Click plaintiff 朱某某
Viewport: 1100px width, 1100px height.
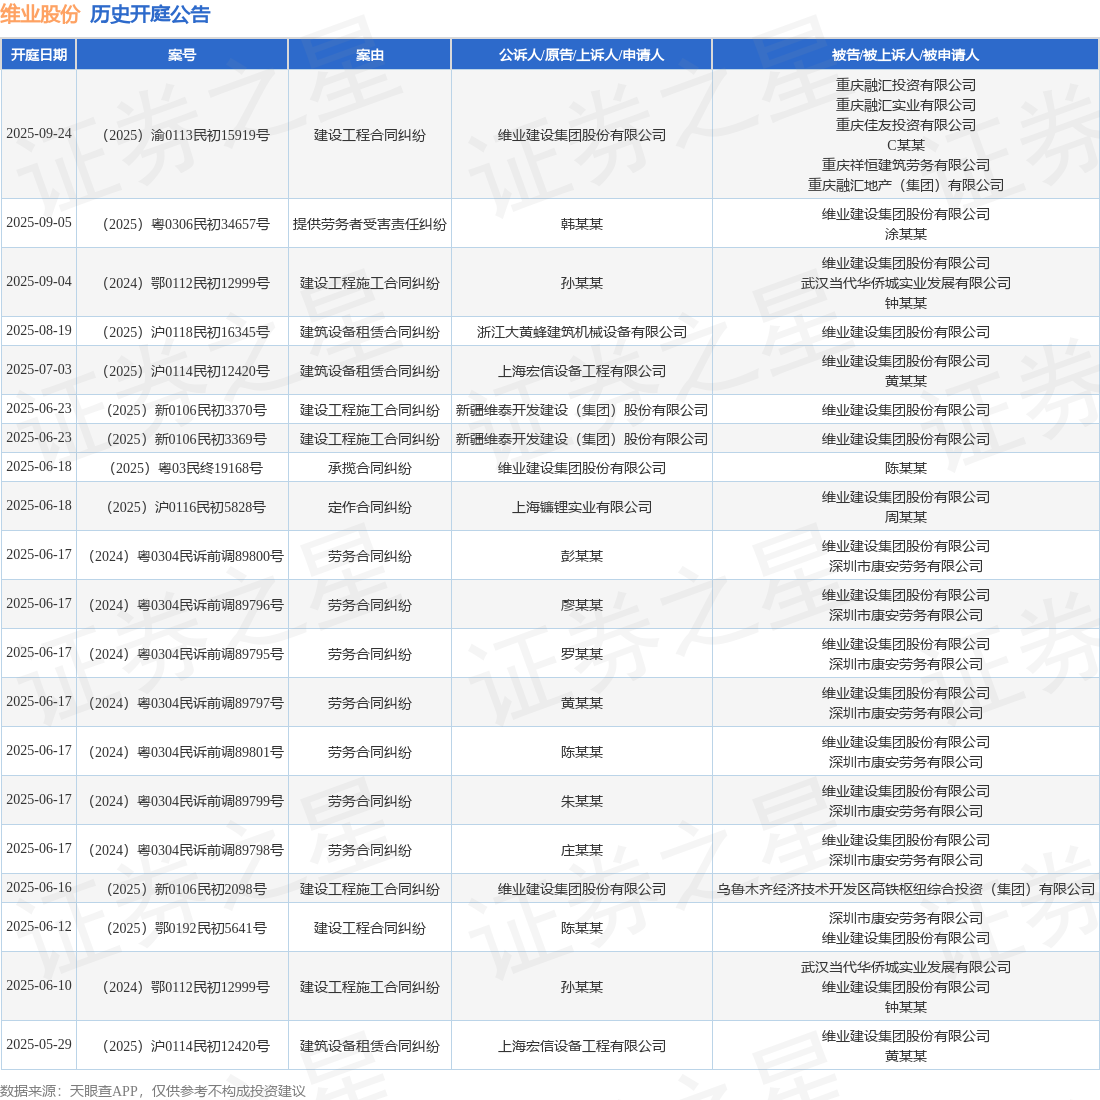pos(582,802)
